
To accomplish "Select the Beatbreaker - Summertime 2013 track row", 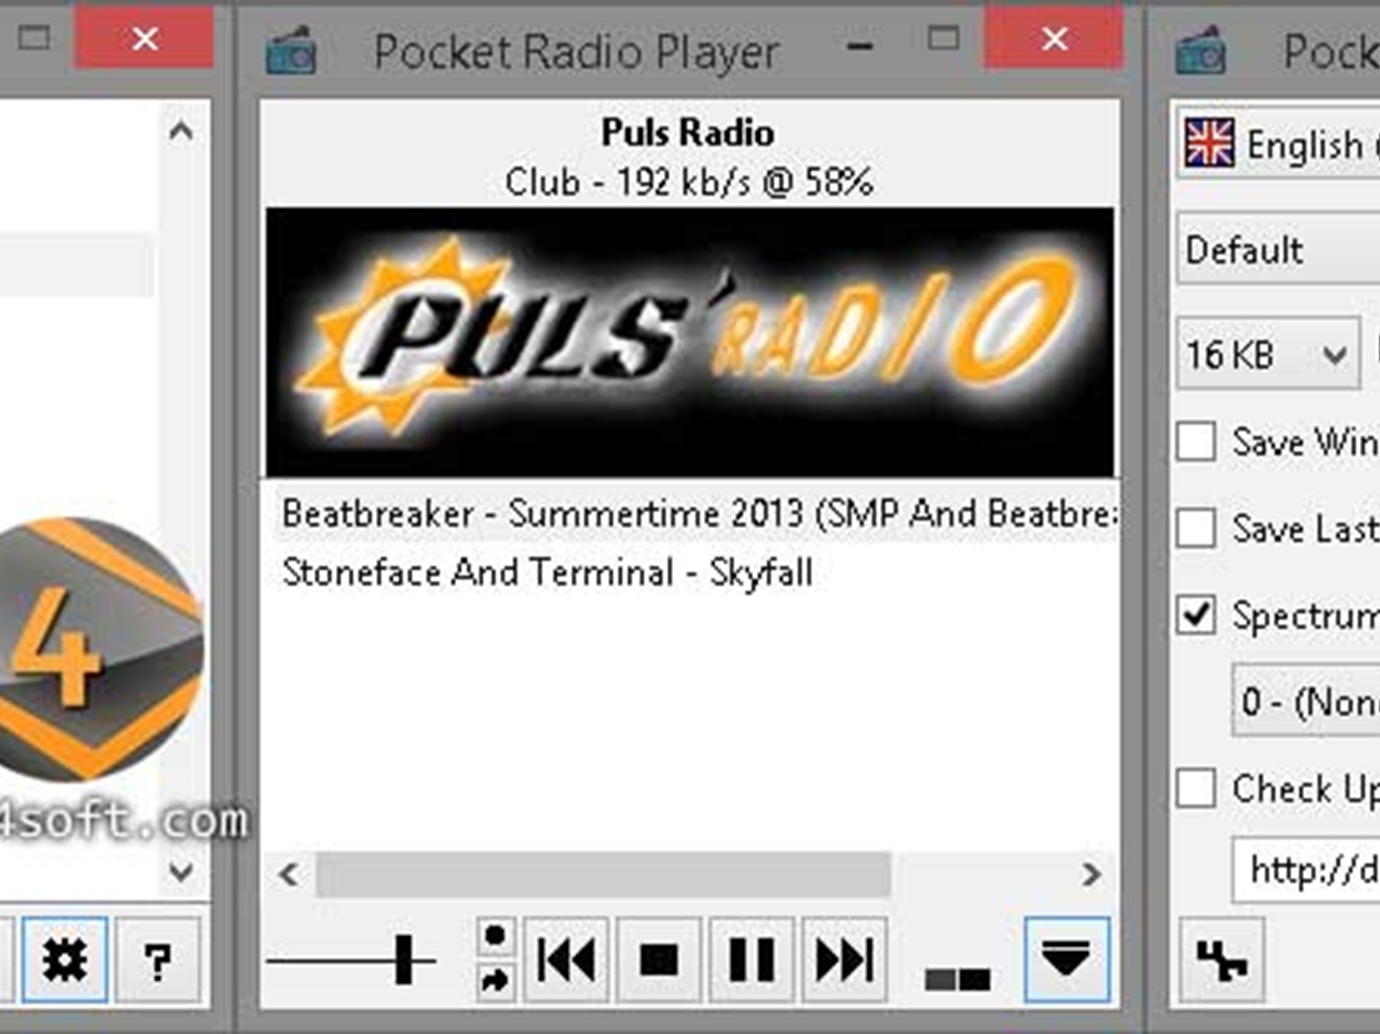I will 696,514.
